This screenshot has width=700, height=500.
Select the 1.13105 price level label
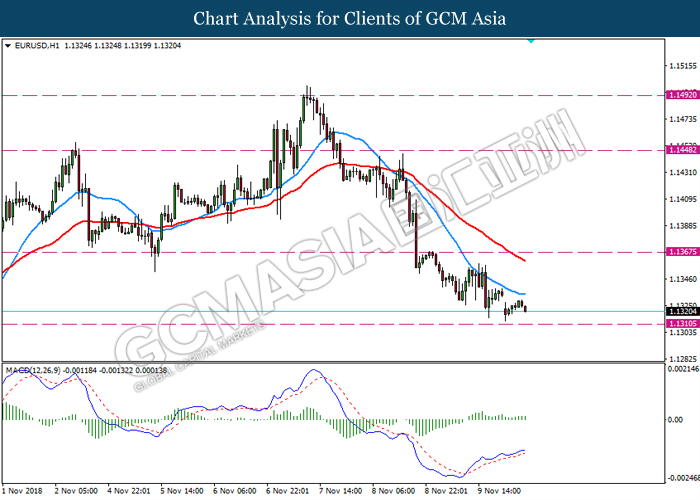tap(683, 324)
